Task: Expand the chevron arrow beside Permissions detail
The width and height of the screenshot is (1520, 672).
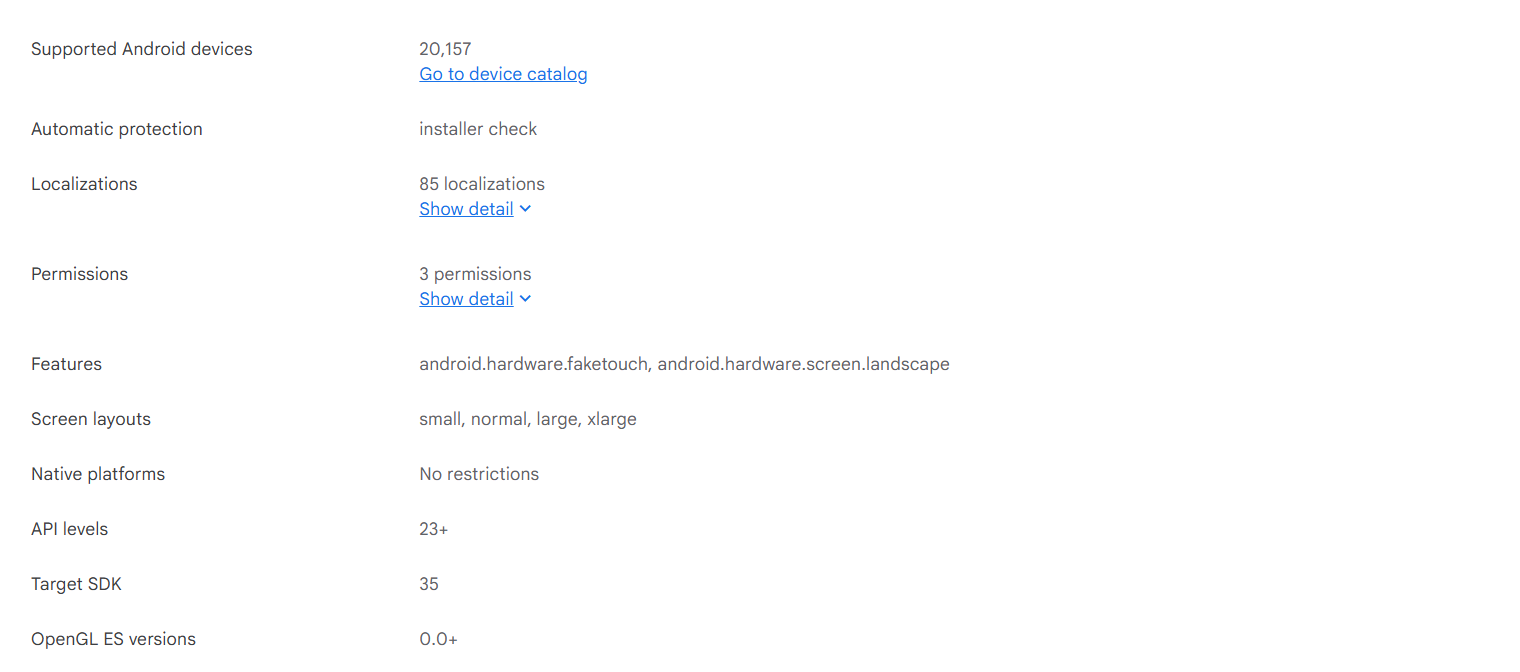Action: (x=526, y=299)
